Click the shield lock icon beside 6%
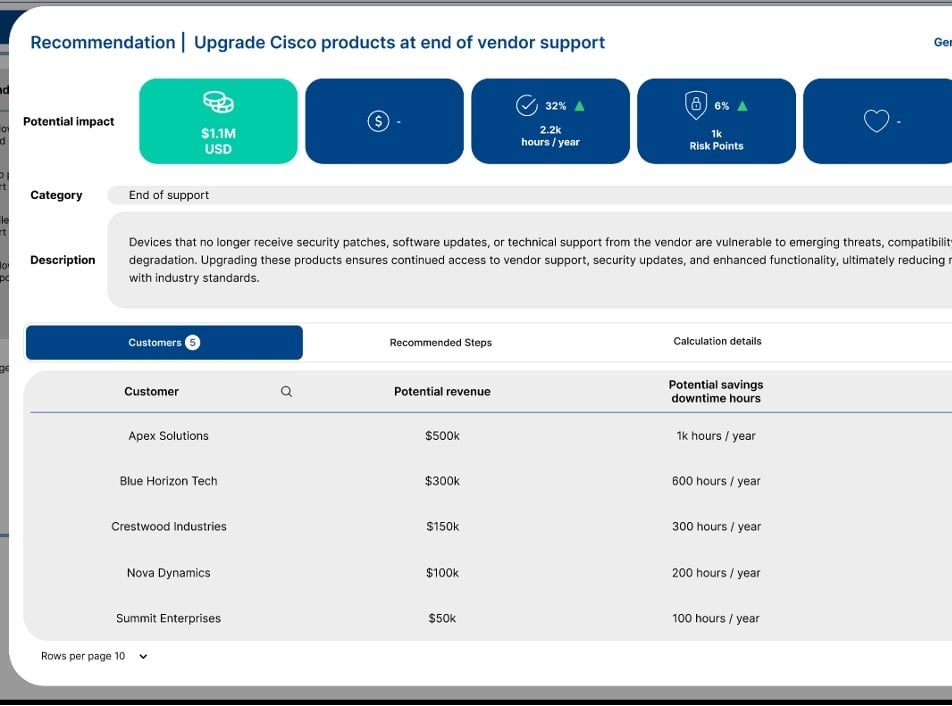 [695, 105]
